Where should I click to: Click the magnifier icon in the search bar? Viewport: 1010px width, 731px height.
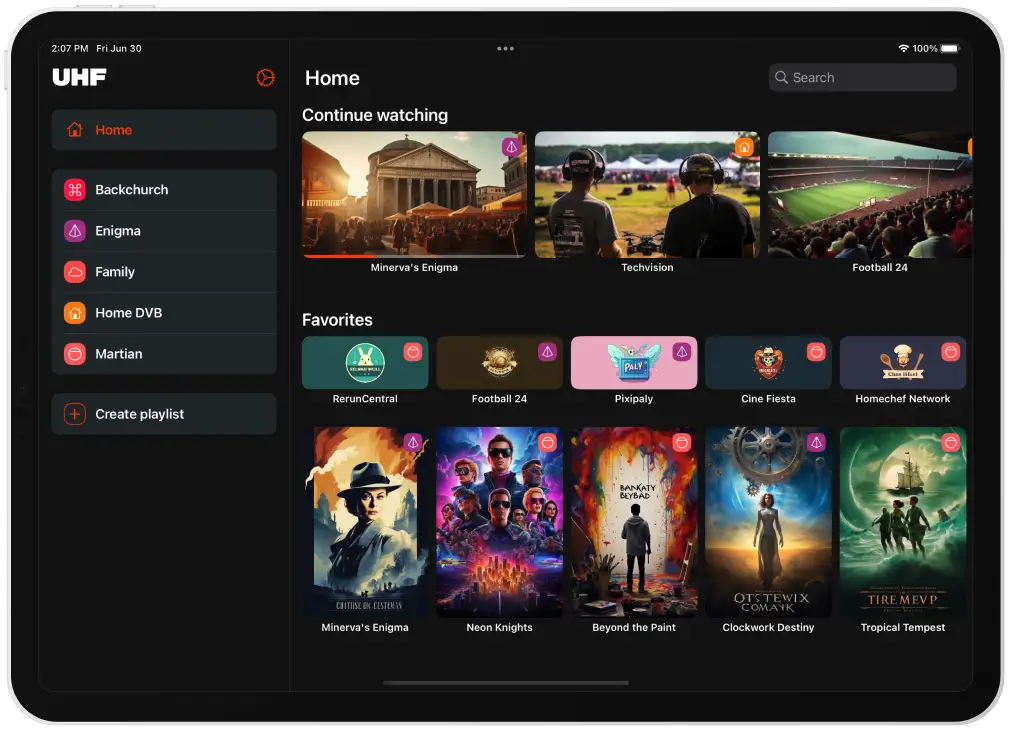tap(781, 77)
